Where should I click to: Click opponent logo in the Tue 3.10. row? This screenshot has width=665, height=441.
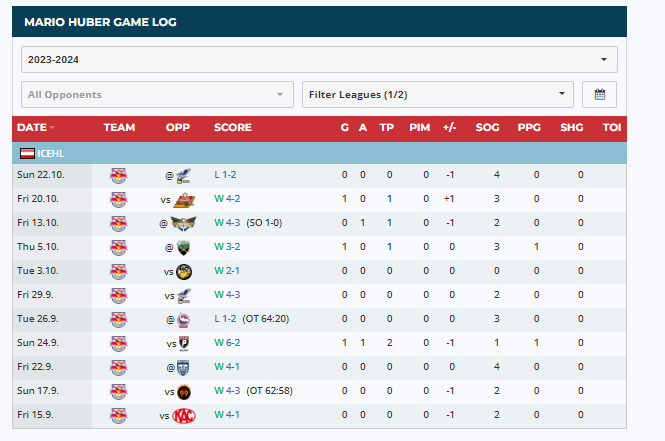pos(184,271)
